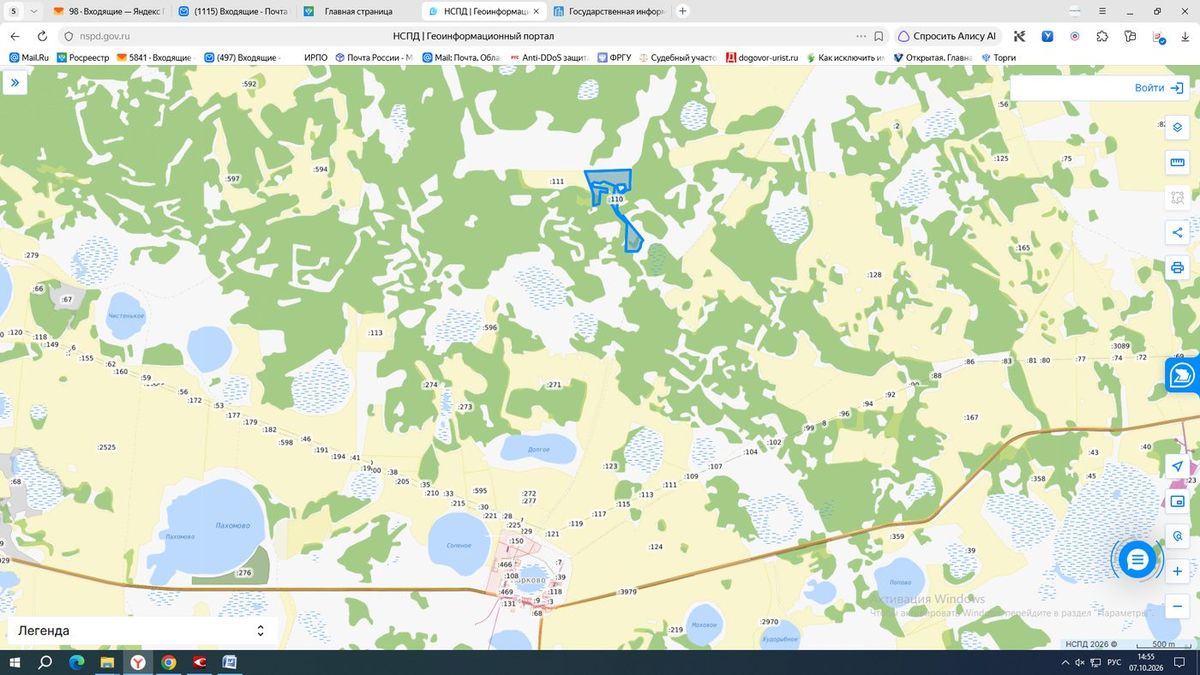Open the ФРГУ bookmark
The height and width of the screenshot is (675, 1200).
tap(615, 58)
